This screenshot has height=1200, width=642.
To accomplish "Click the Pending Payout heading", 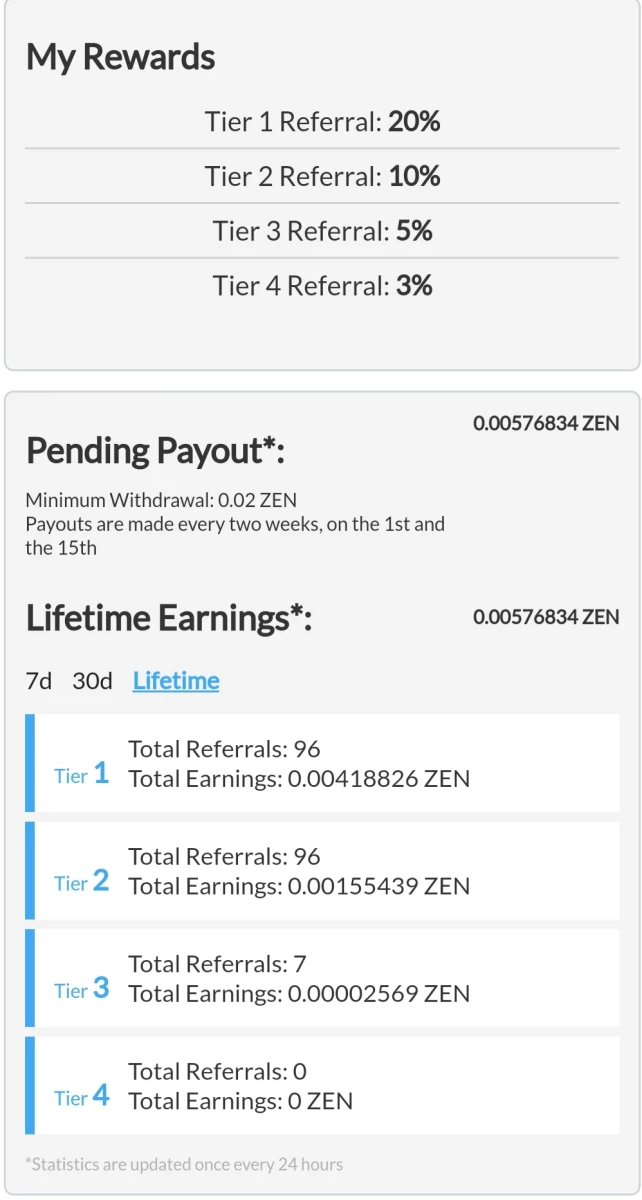I will pos(156,451).
